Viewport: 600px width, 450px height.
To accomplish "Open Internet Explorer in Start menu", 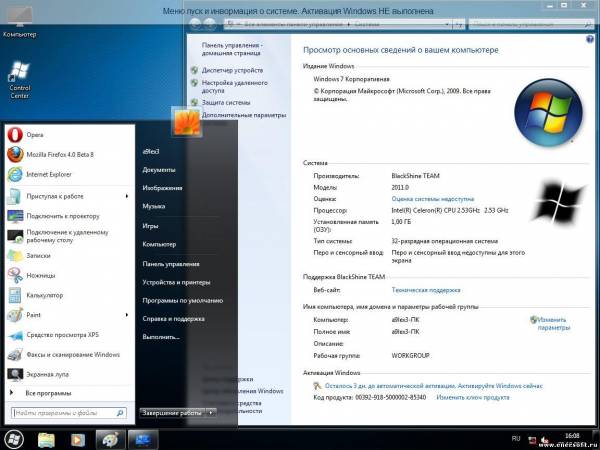I will 69,174.
